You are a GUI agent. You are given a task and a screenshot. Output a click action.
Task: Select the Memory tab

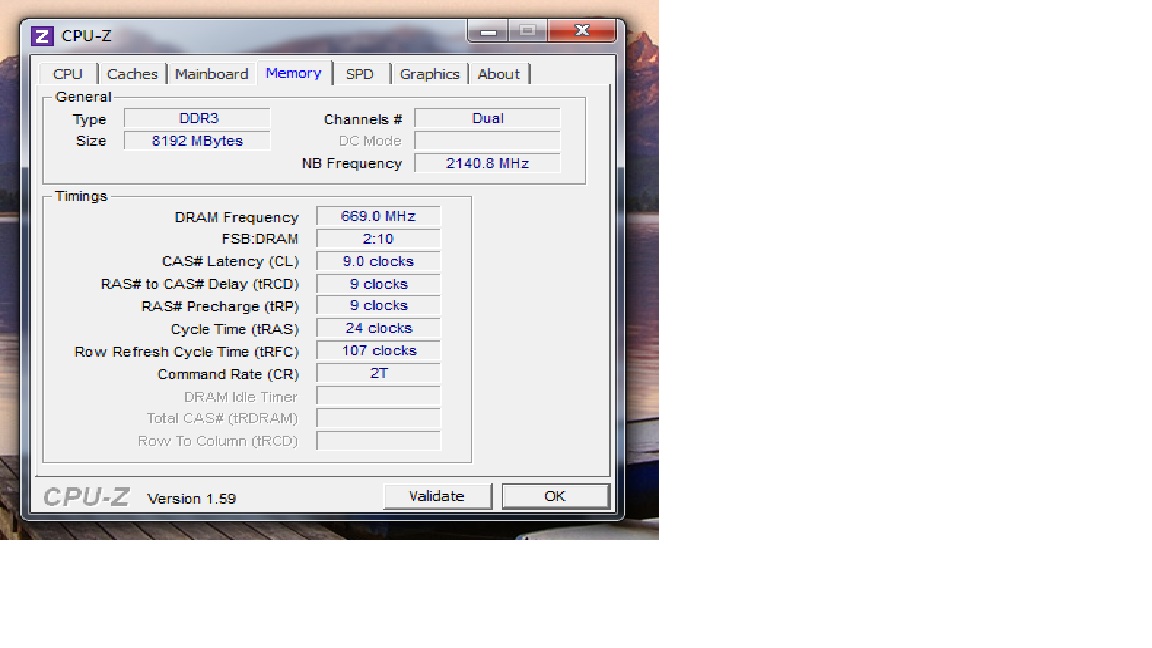[294, 73]
